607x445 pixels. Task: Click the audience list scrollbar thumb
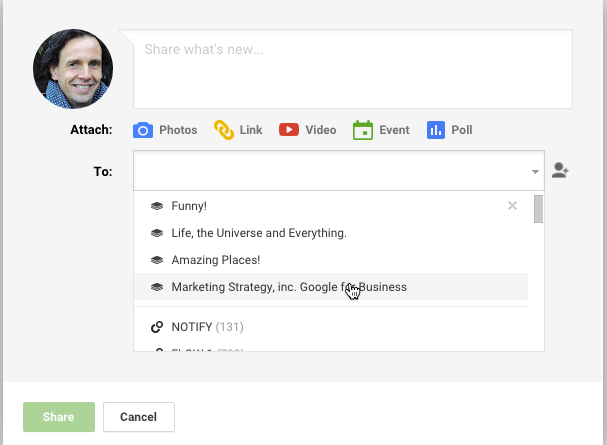tap(538, 209)
